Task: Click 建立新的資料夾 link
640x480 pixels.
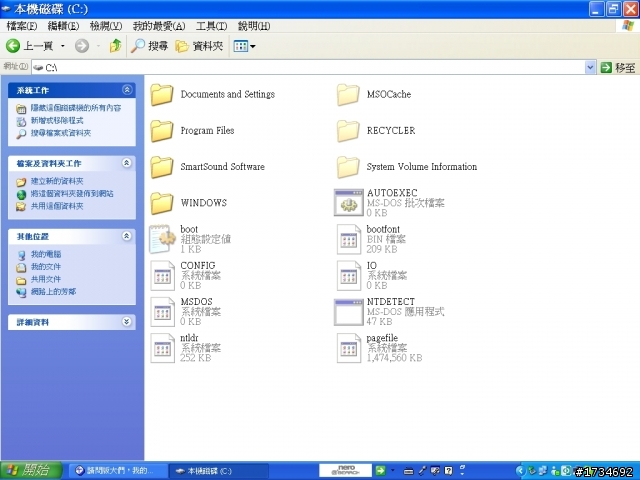Action: pyautogui.click(x=57, y=181)
